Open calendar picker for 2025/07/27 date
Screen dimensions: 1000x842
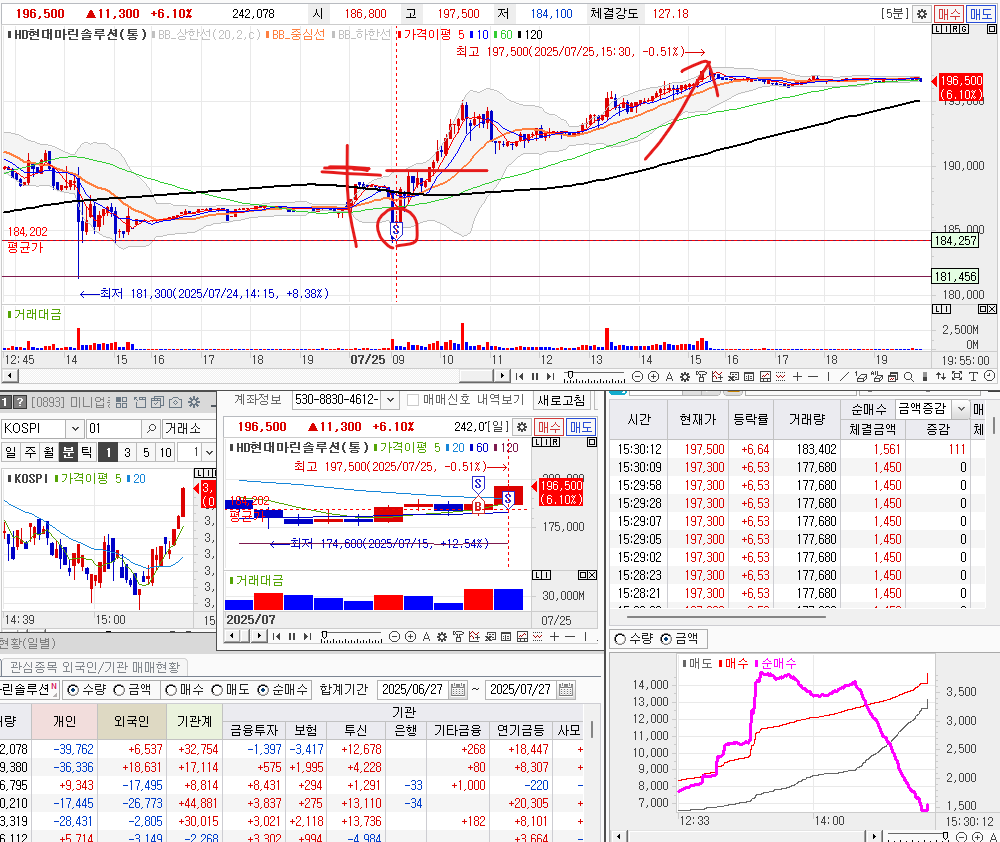pos(565,690)
